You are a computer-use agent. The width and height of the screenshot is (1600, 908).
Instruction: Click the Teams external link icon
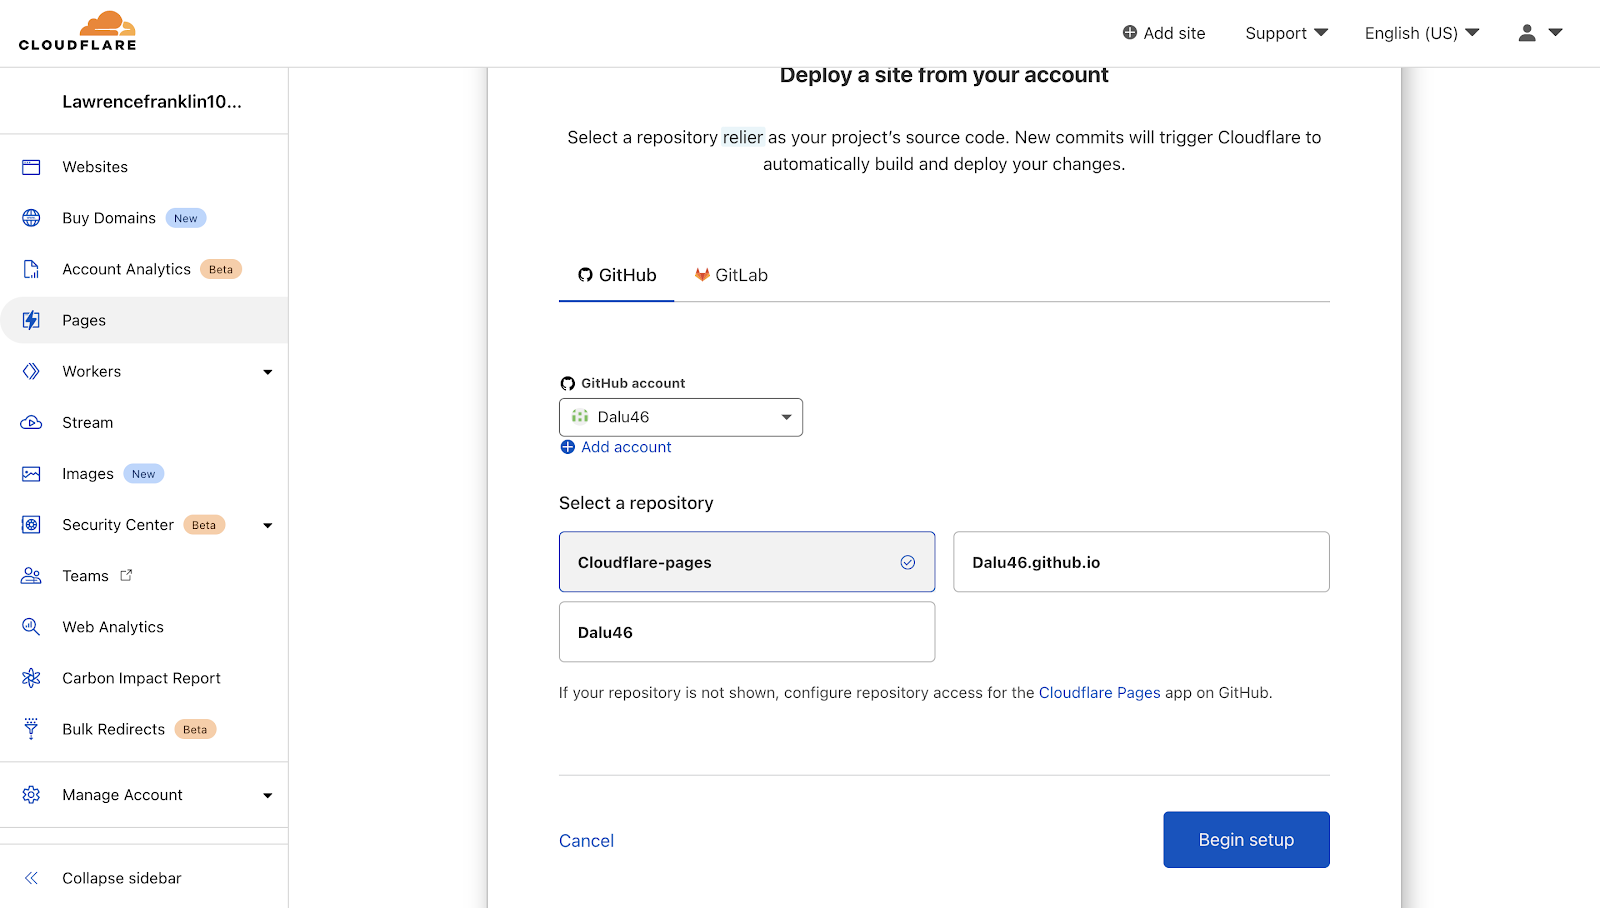click(126, 575)
